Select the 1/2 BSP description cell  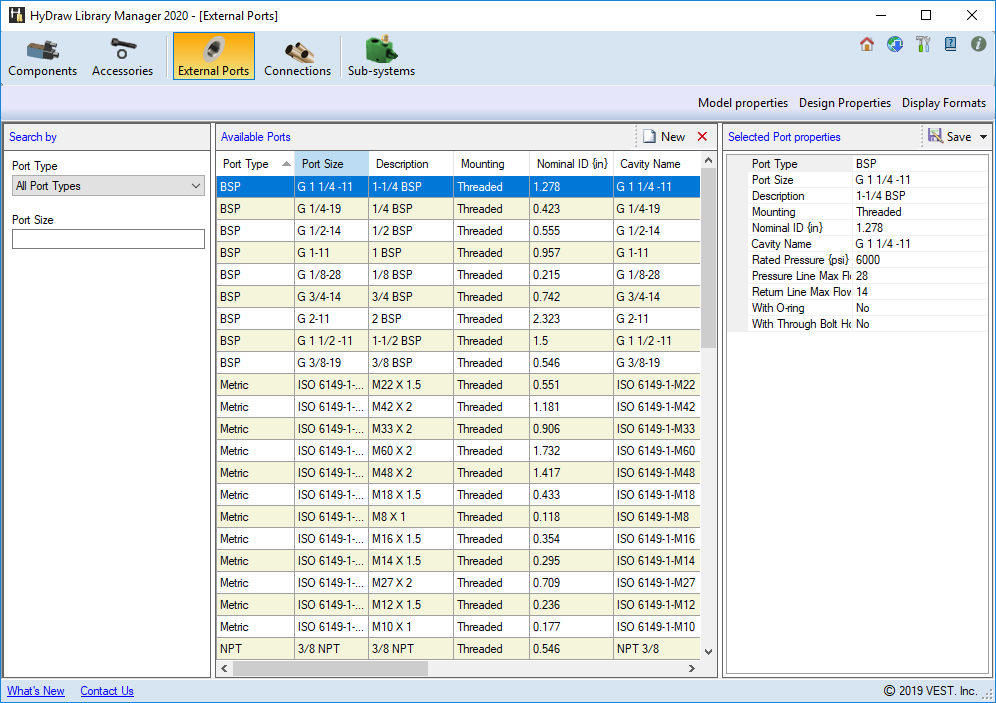411,231
